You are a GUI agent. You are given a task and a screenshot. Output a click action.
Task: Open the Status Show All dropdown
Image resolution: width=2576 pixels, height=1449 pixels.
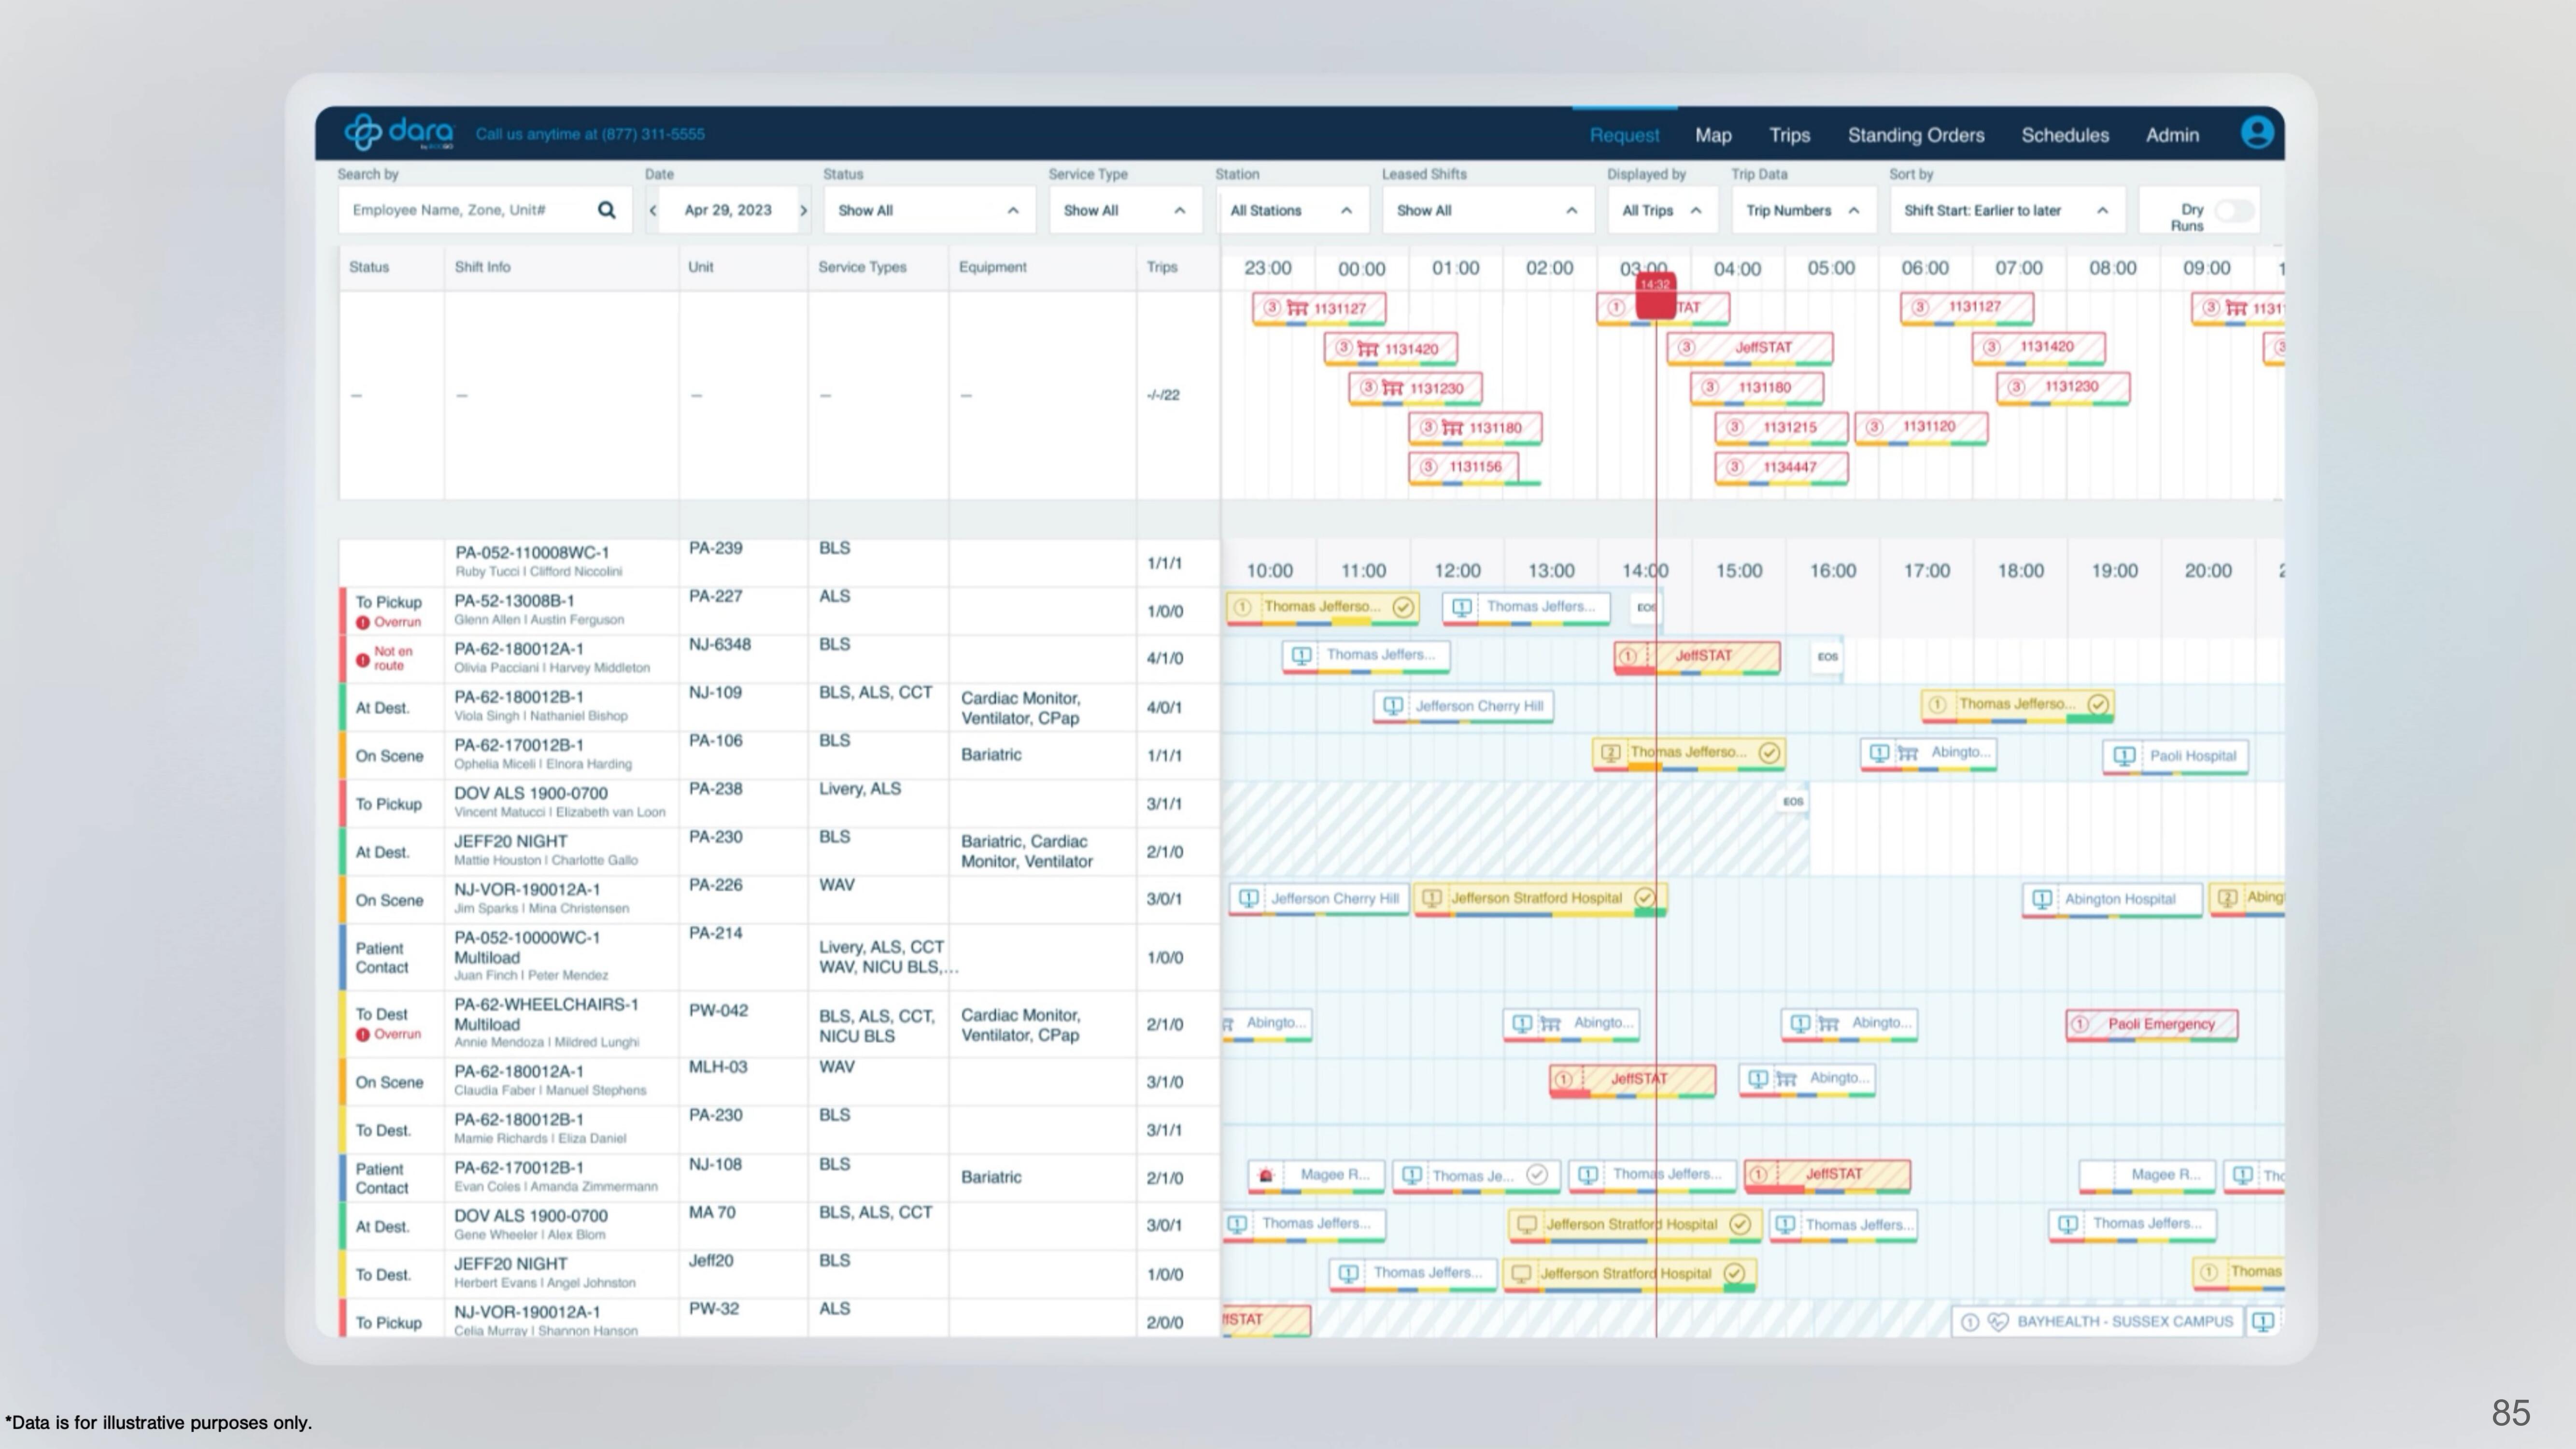(x=929, y=210)
